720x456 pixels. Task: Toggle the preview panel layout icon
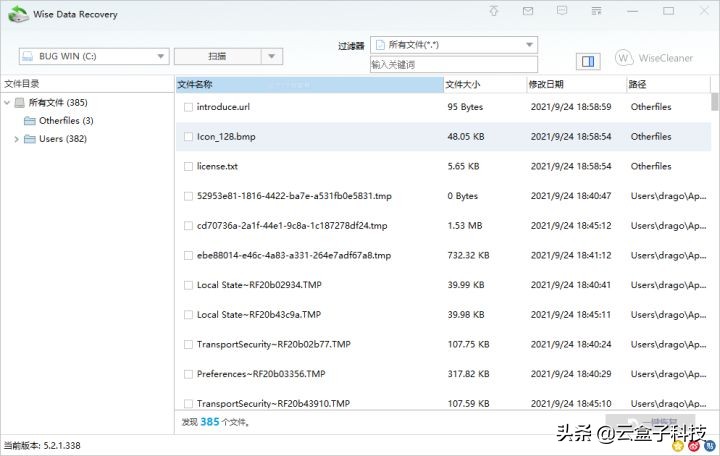588,61
